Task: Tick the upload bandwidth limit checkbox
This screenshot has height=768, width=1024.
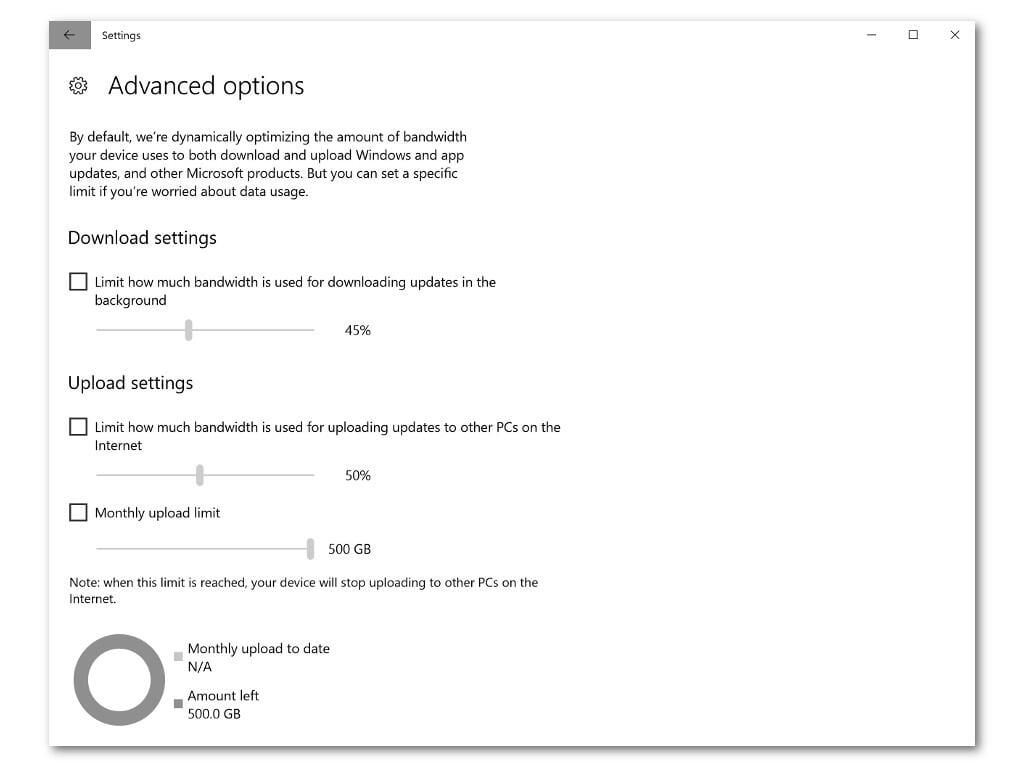Action: 78,426
